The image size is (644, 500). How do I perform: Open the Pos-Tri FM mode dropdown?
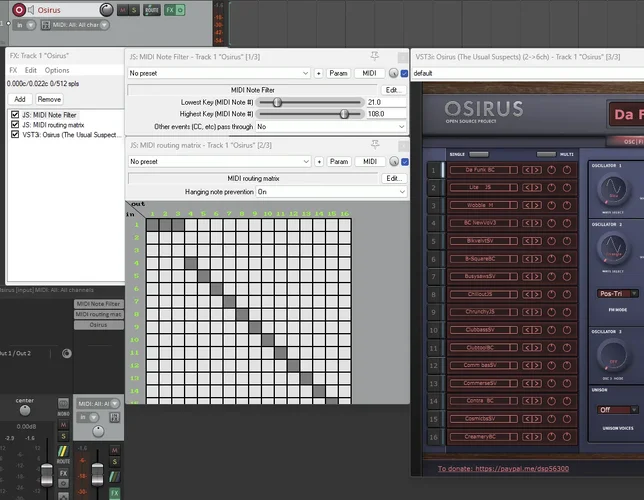[x=619, y=294]
